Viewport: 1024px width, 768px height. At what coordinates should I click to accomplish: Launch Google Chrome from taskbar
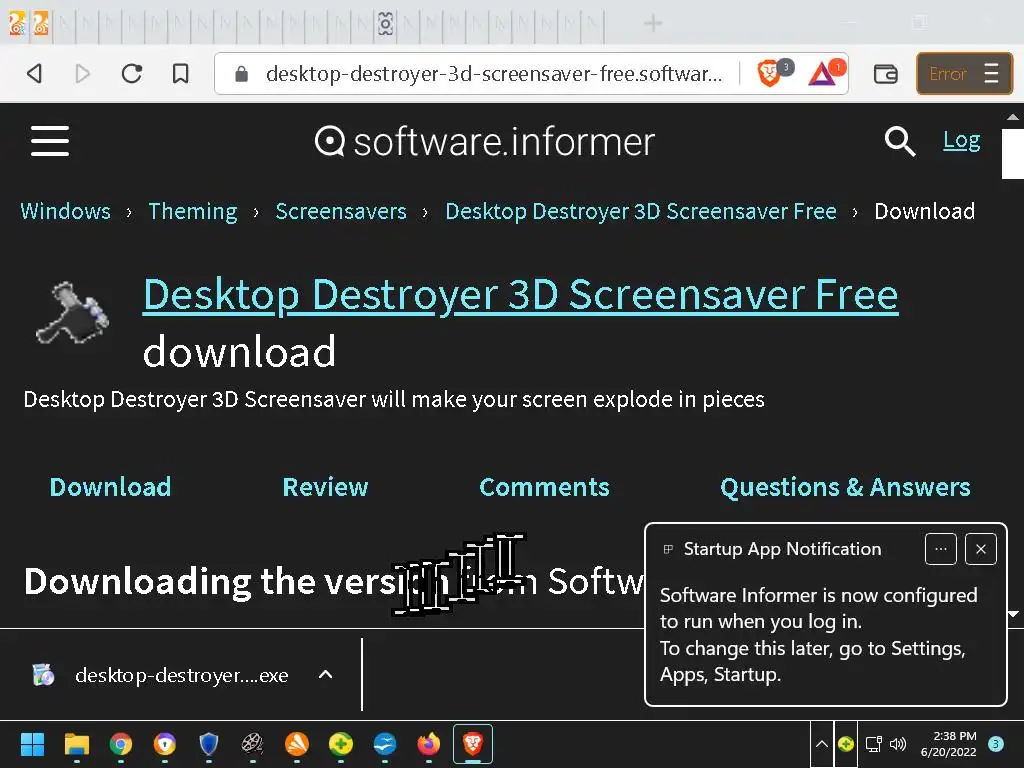[x=121, y=744]
